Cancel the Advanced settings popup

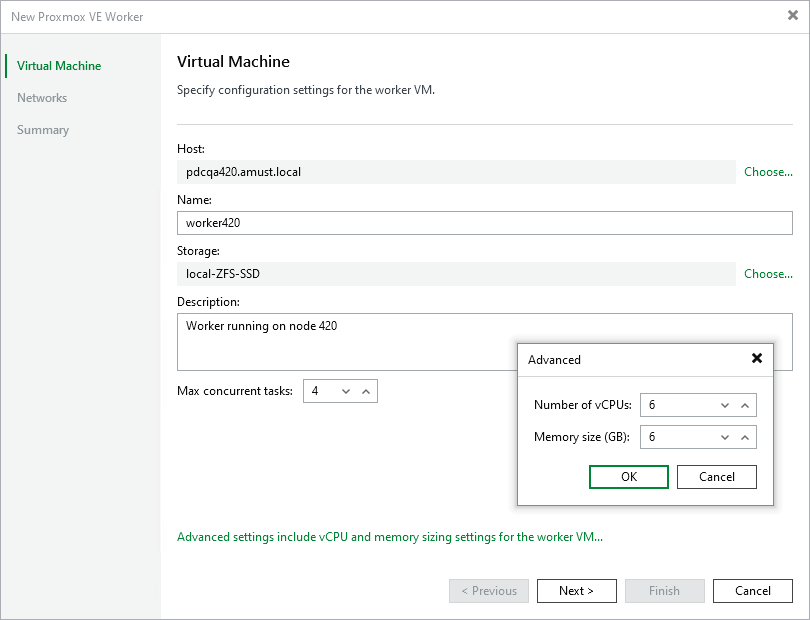tap(717, 477)
